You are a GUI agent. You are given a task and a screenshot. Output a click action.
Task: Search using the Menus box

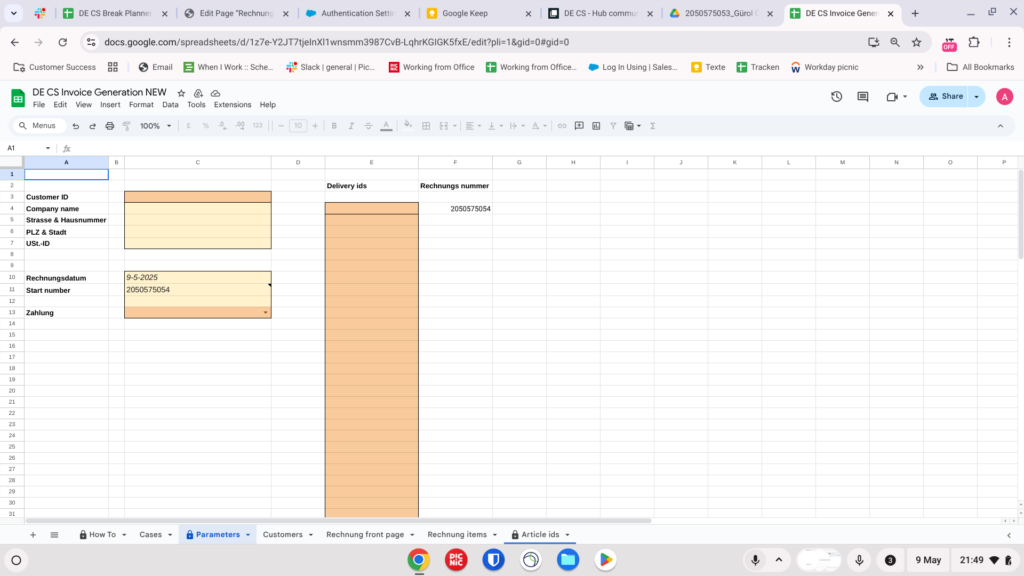(x=42, y=126)
